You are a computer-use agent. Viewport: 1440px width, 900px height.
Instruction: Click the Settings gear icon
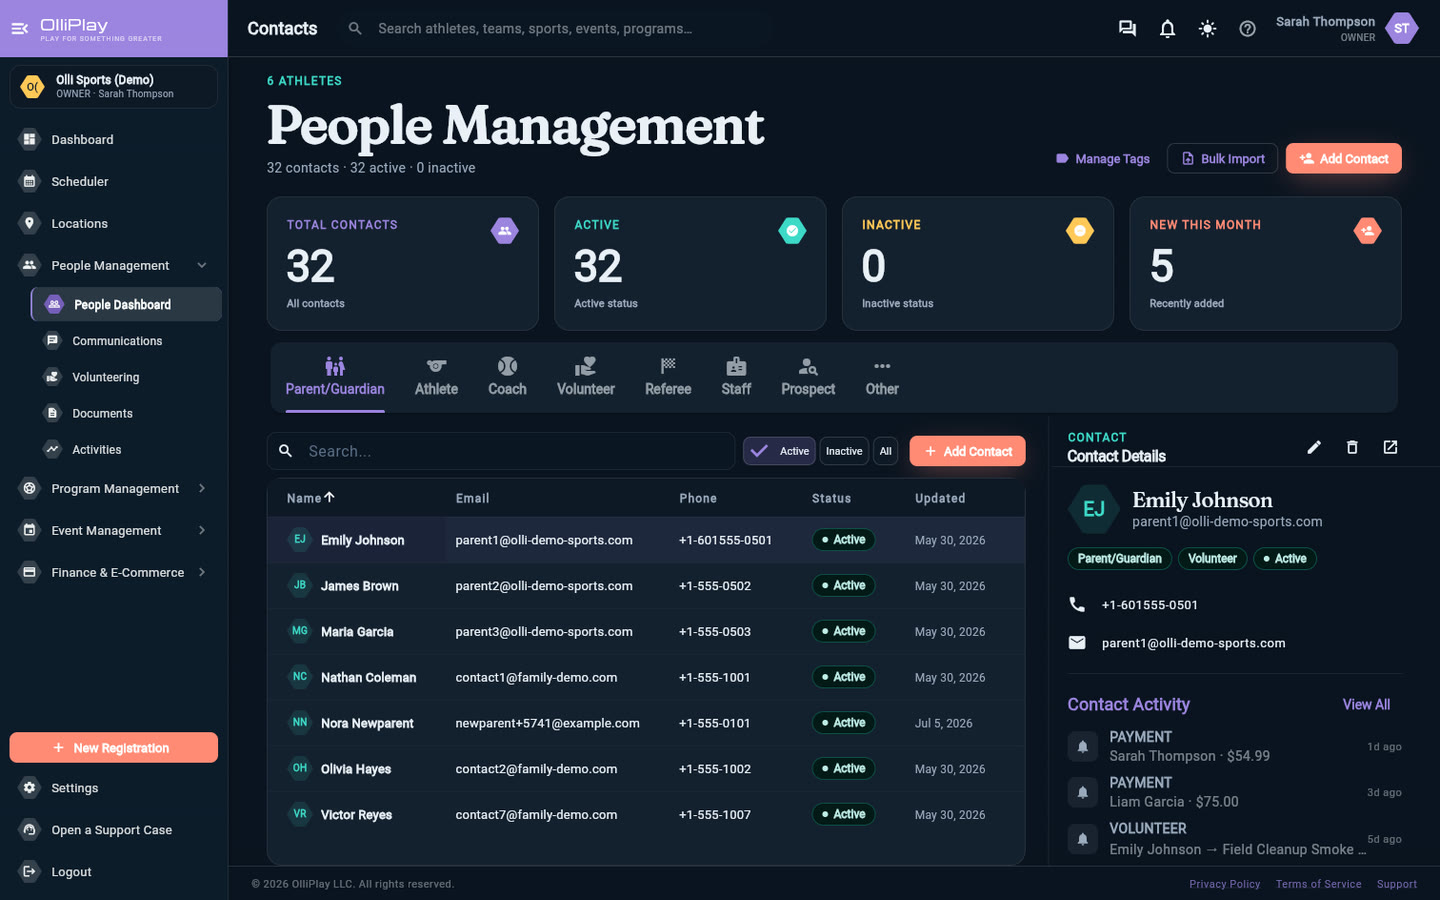coord(30,788)
